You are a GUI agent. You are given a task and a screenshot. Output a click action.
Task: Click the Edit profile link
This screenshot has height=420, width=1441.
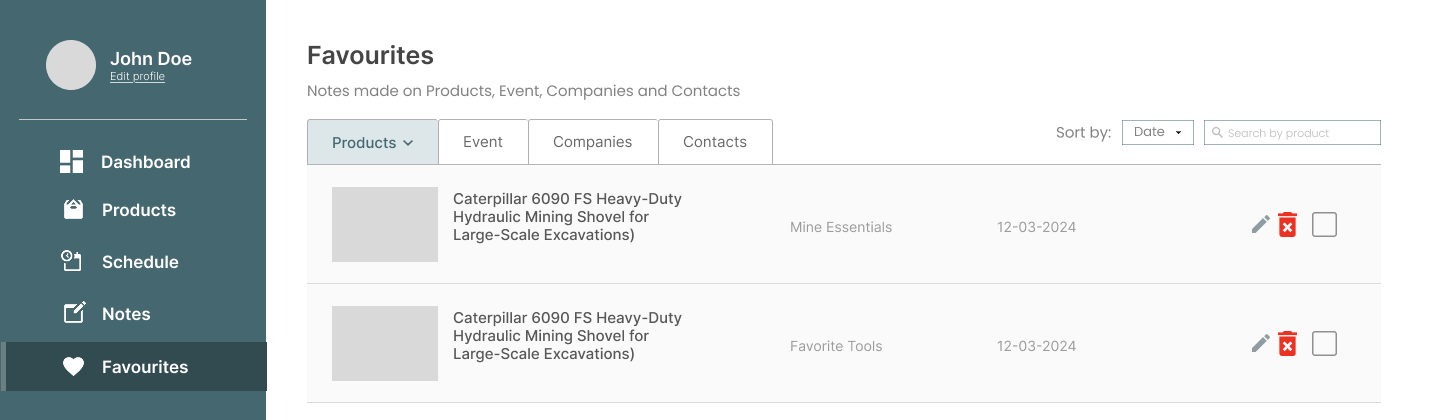click(x=137, y=77)
